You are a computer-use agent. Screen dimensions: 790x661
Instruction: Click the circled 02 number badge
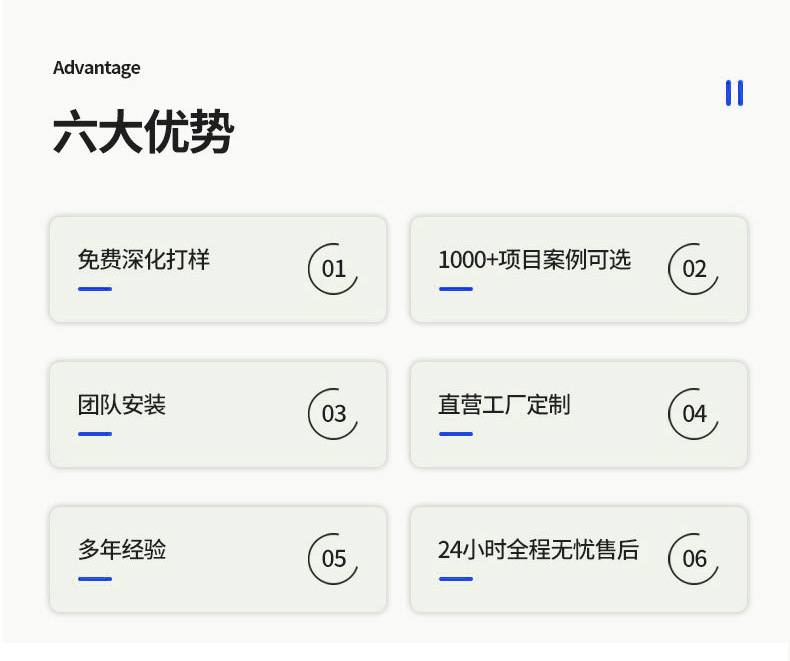(x=694, y=268)
